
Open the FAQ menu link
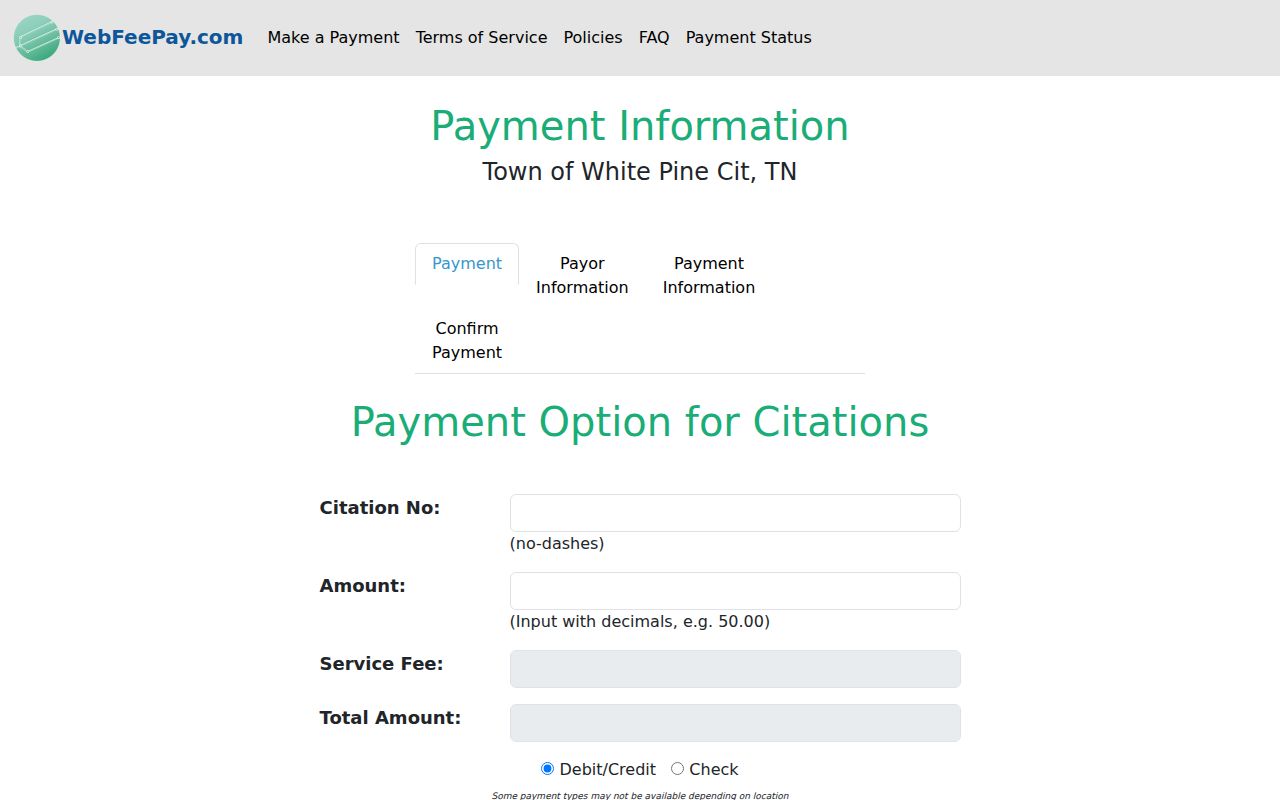[654, 37]
